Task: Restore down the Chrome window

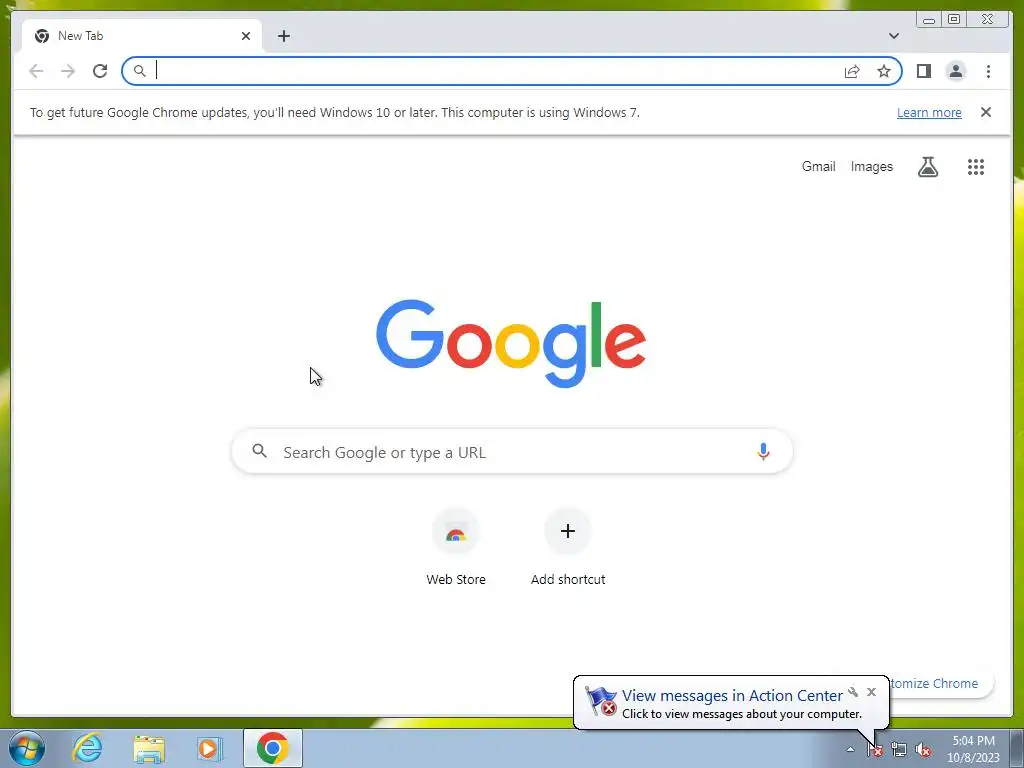Action: click(x=953, y=20)
